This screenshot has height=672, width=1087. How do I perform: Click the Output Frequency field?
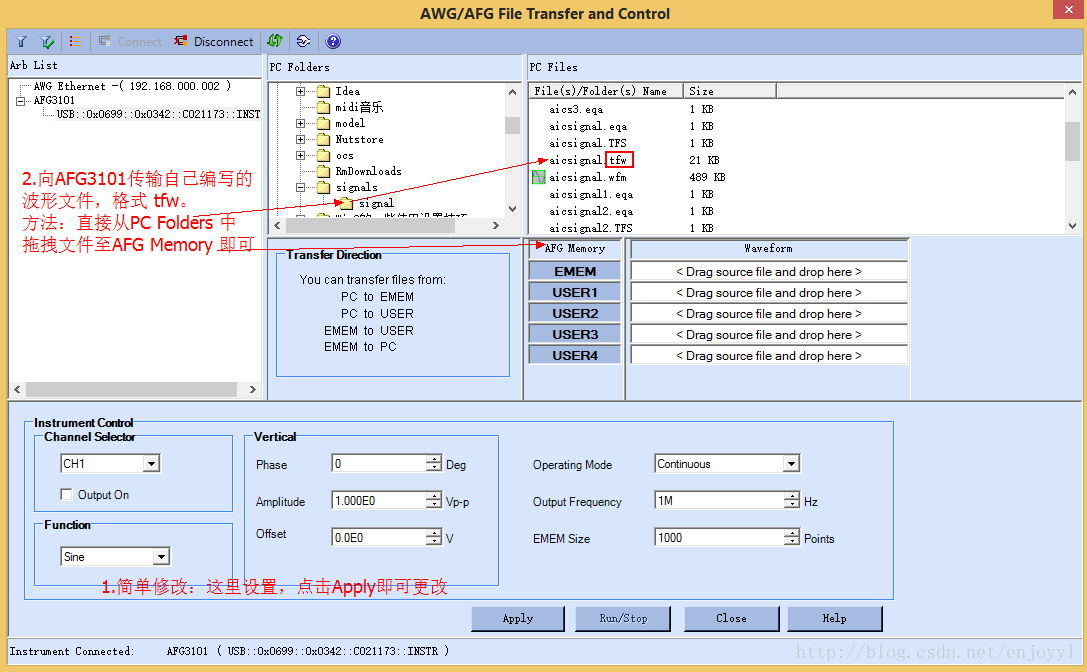pyautogui.click(x=720, y=501)
